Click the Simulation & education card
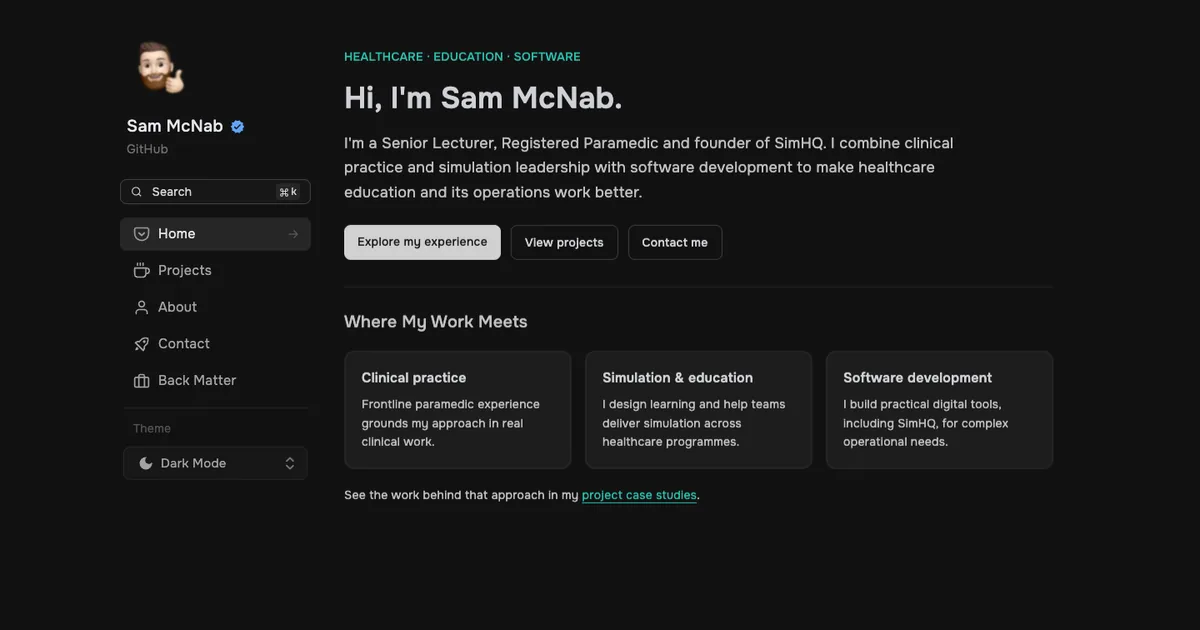Screen dimensions: 1200x630 (x=699, y=410)
